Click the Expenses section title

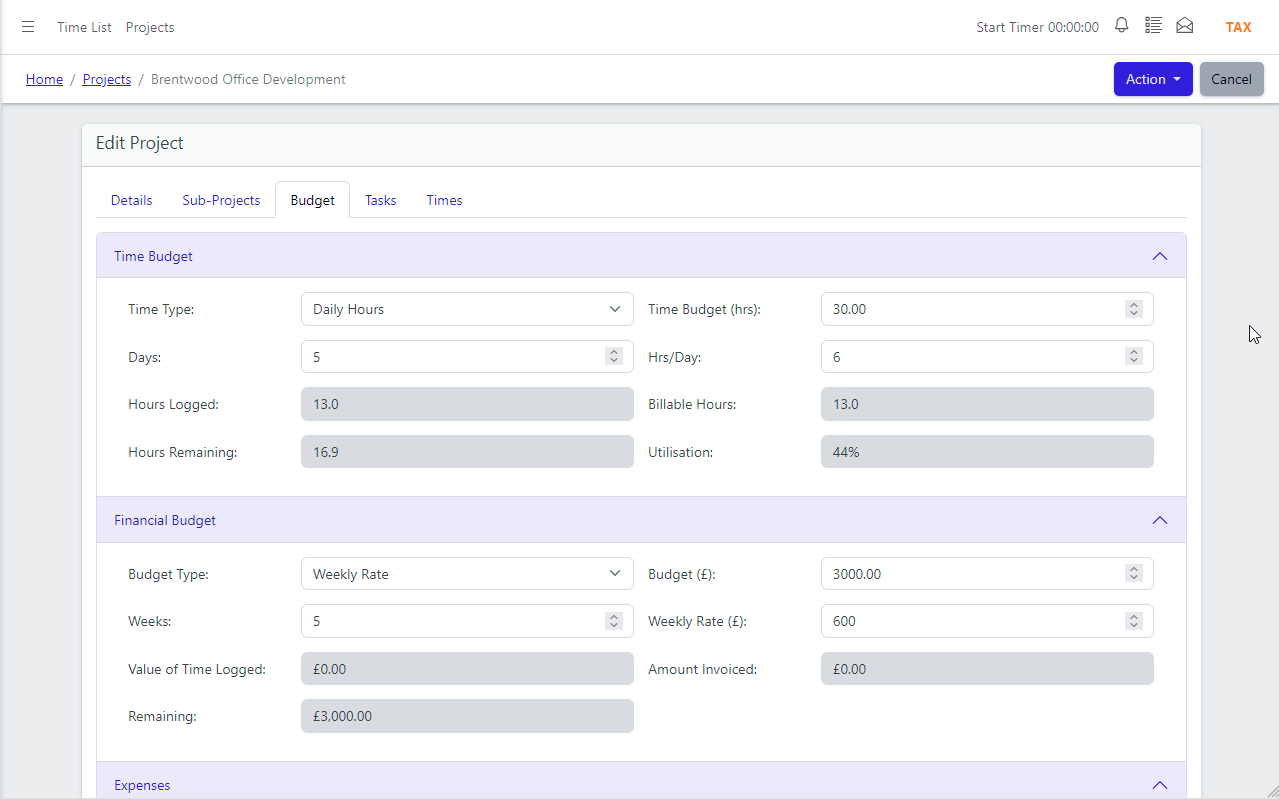[142, 785]
